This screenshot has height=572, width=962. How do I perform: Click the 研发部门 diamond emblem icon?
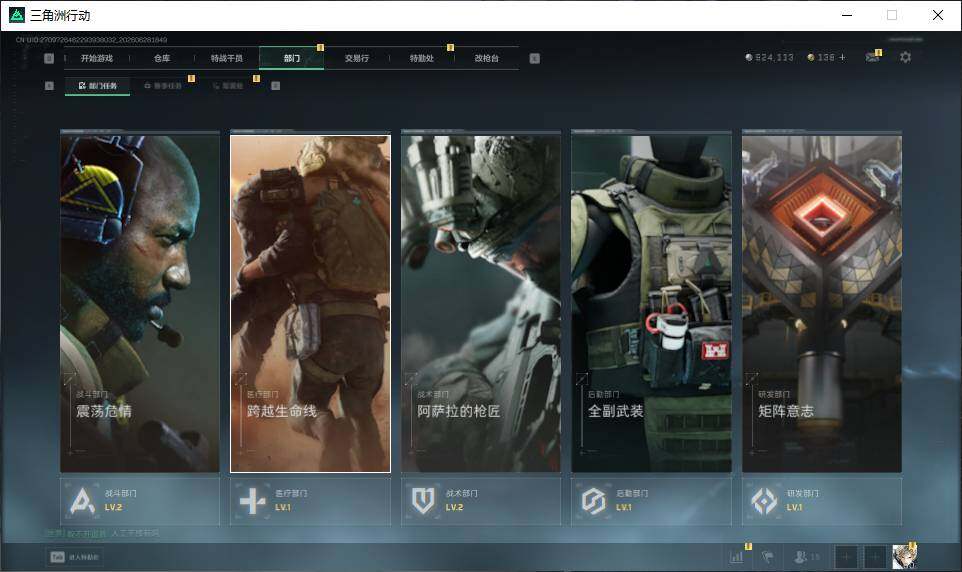coord(764,501)
